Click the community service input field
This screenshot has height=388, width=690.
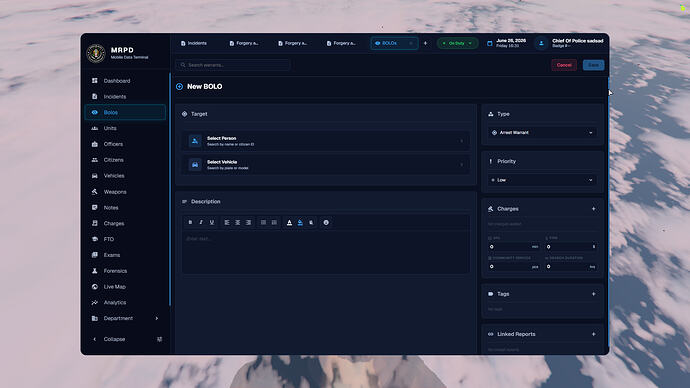click(514, 267)
